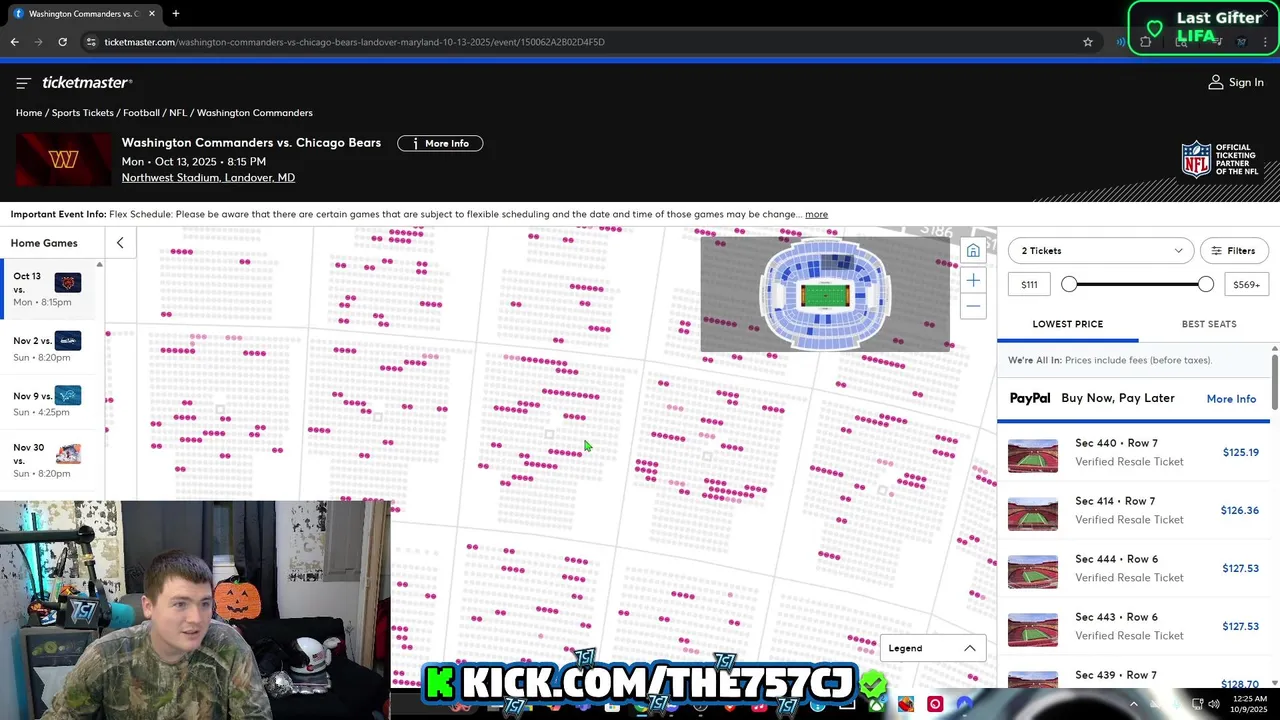The width and height of the screenshot is (1280, 720).
Task: Open More Info for the event
Action: pos(440,143)
